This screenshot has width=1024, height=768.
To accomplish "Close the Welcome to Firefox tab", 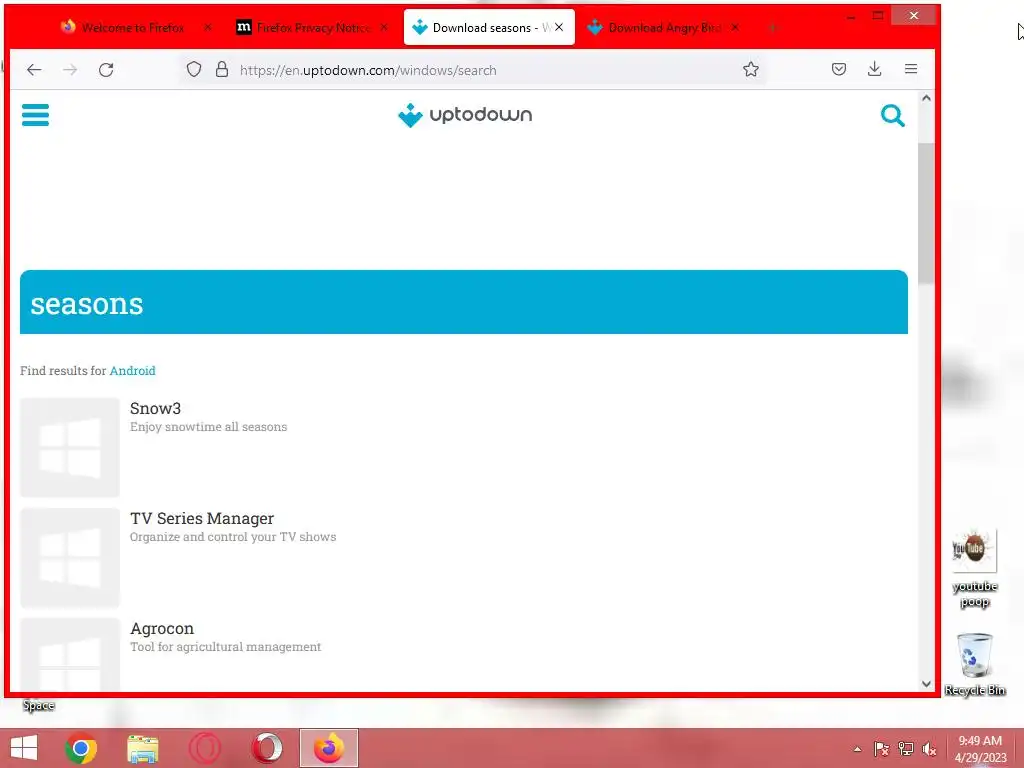I will tap(208, 27).
